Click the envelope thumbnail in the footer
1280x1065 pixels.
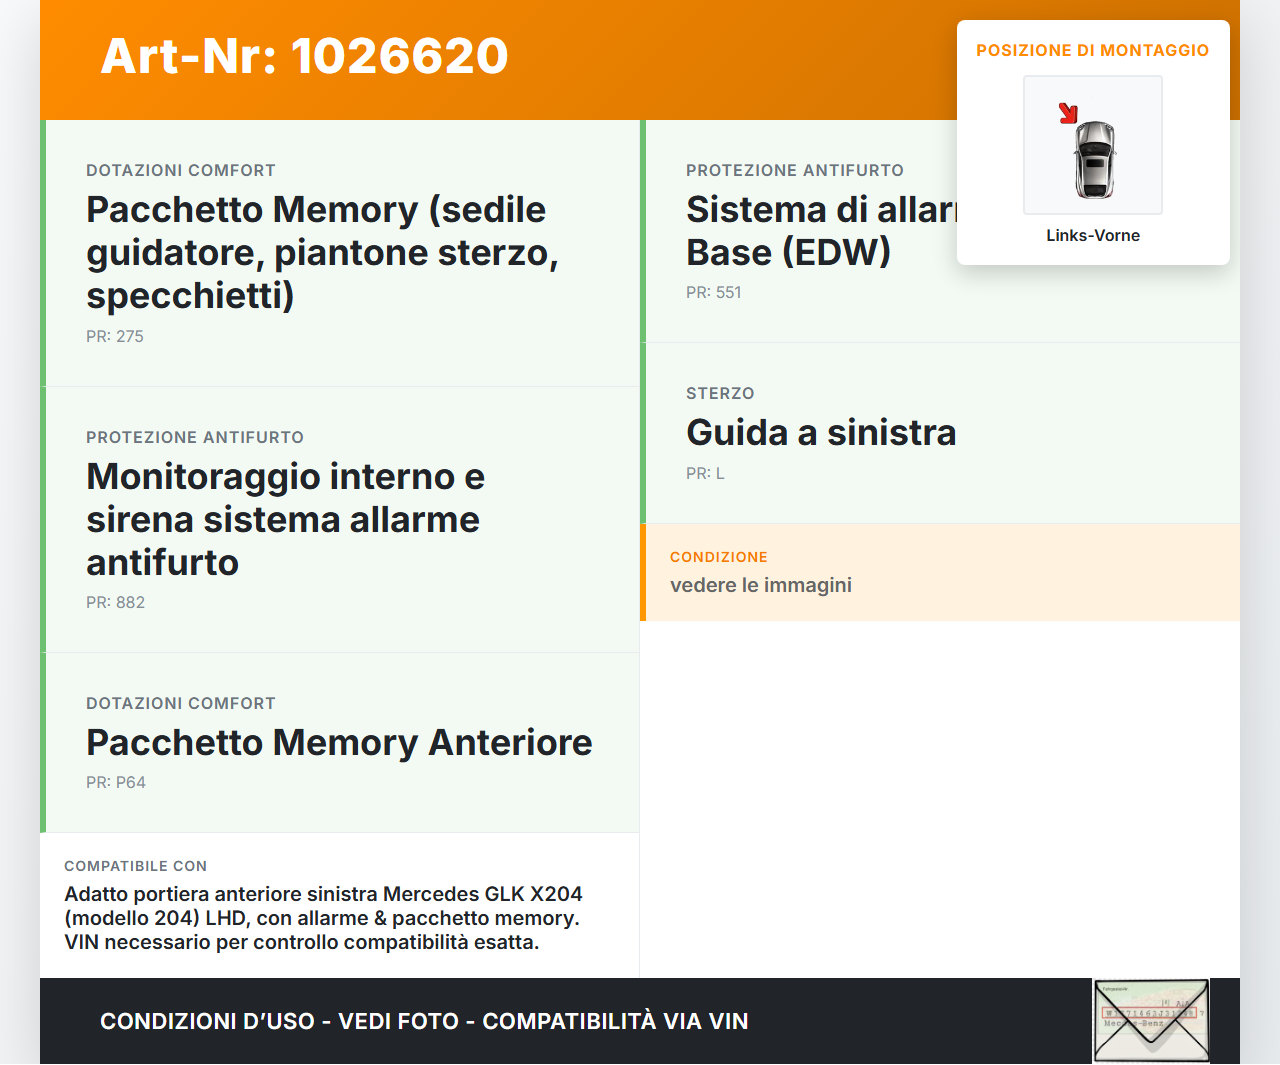pos(1151,1020)
